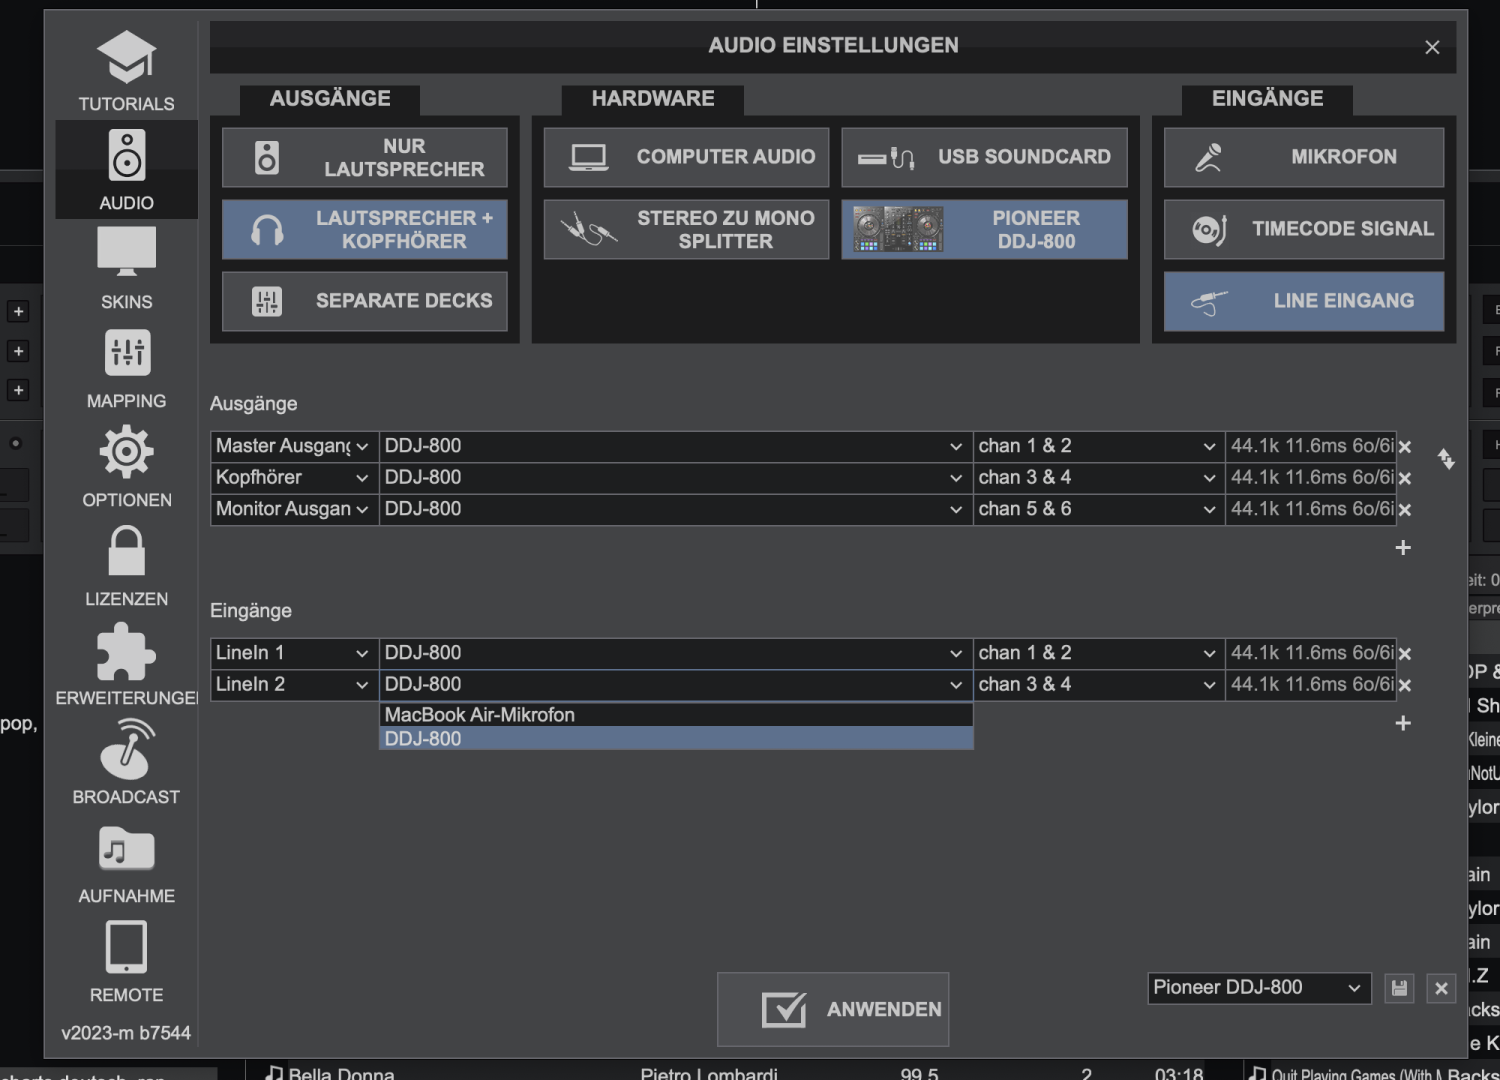This screenshot has width=1500, height=1080.
Task: Choose Separate Decks output option
Action: point(364,301)
